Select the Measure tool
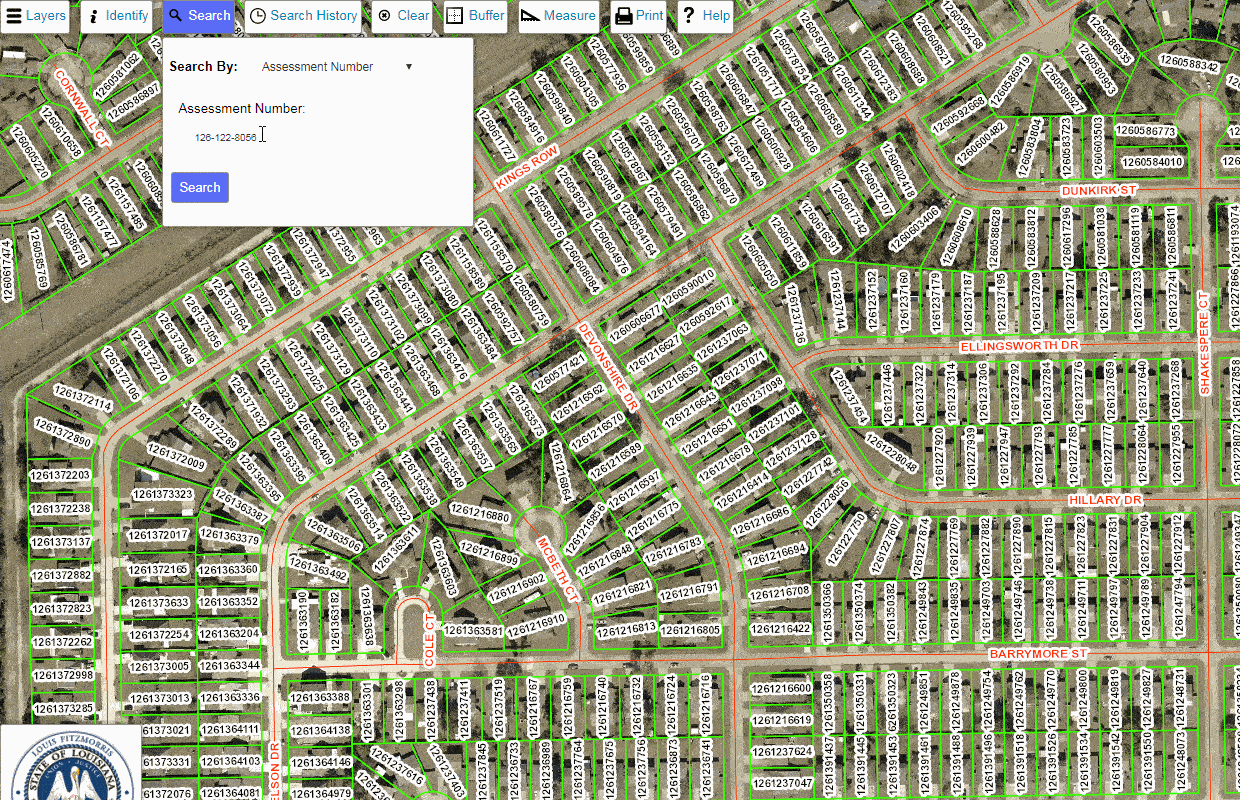The height and width of the screenshot is (800, 1240). coord(558,16)
